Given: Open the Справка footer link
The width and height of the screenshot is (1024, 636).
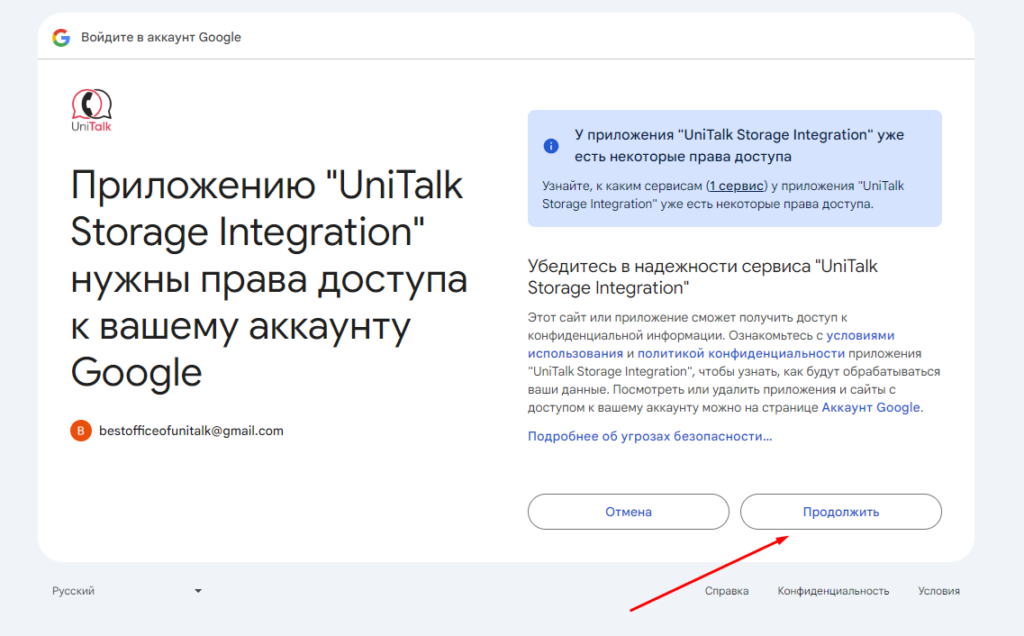Looking at the screenshot, I should pos(726,591).
